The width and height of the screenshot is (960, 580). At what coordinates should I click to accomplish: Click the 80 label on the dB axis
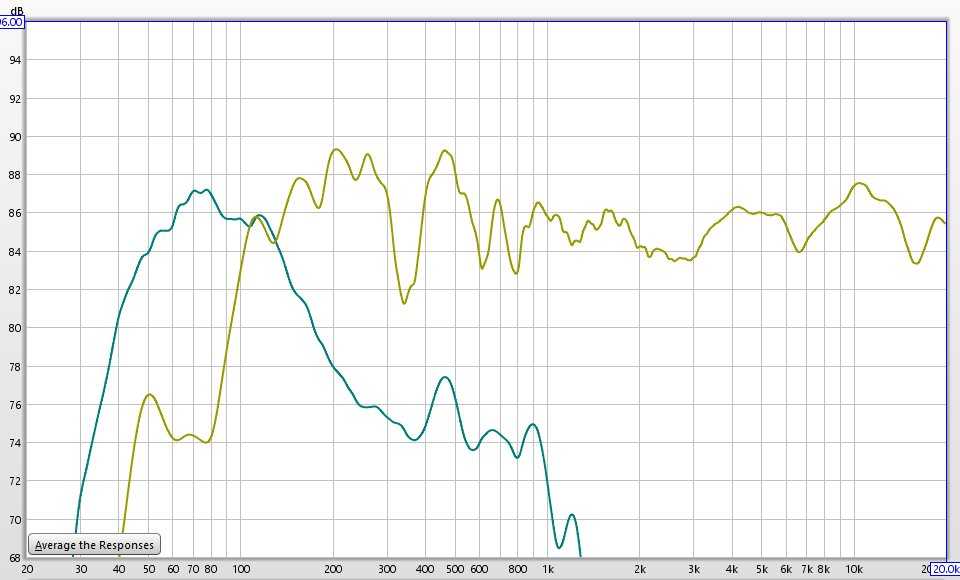15,327
